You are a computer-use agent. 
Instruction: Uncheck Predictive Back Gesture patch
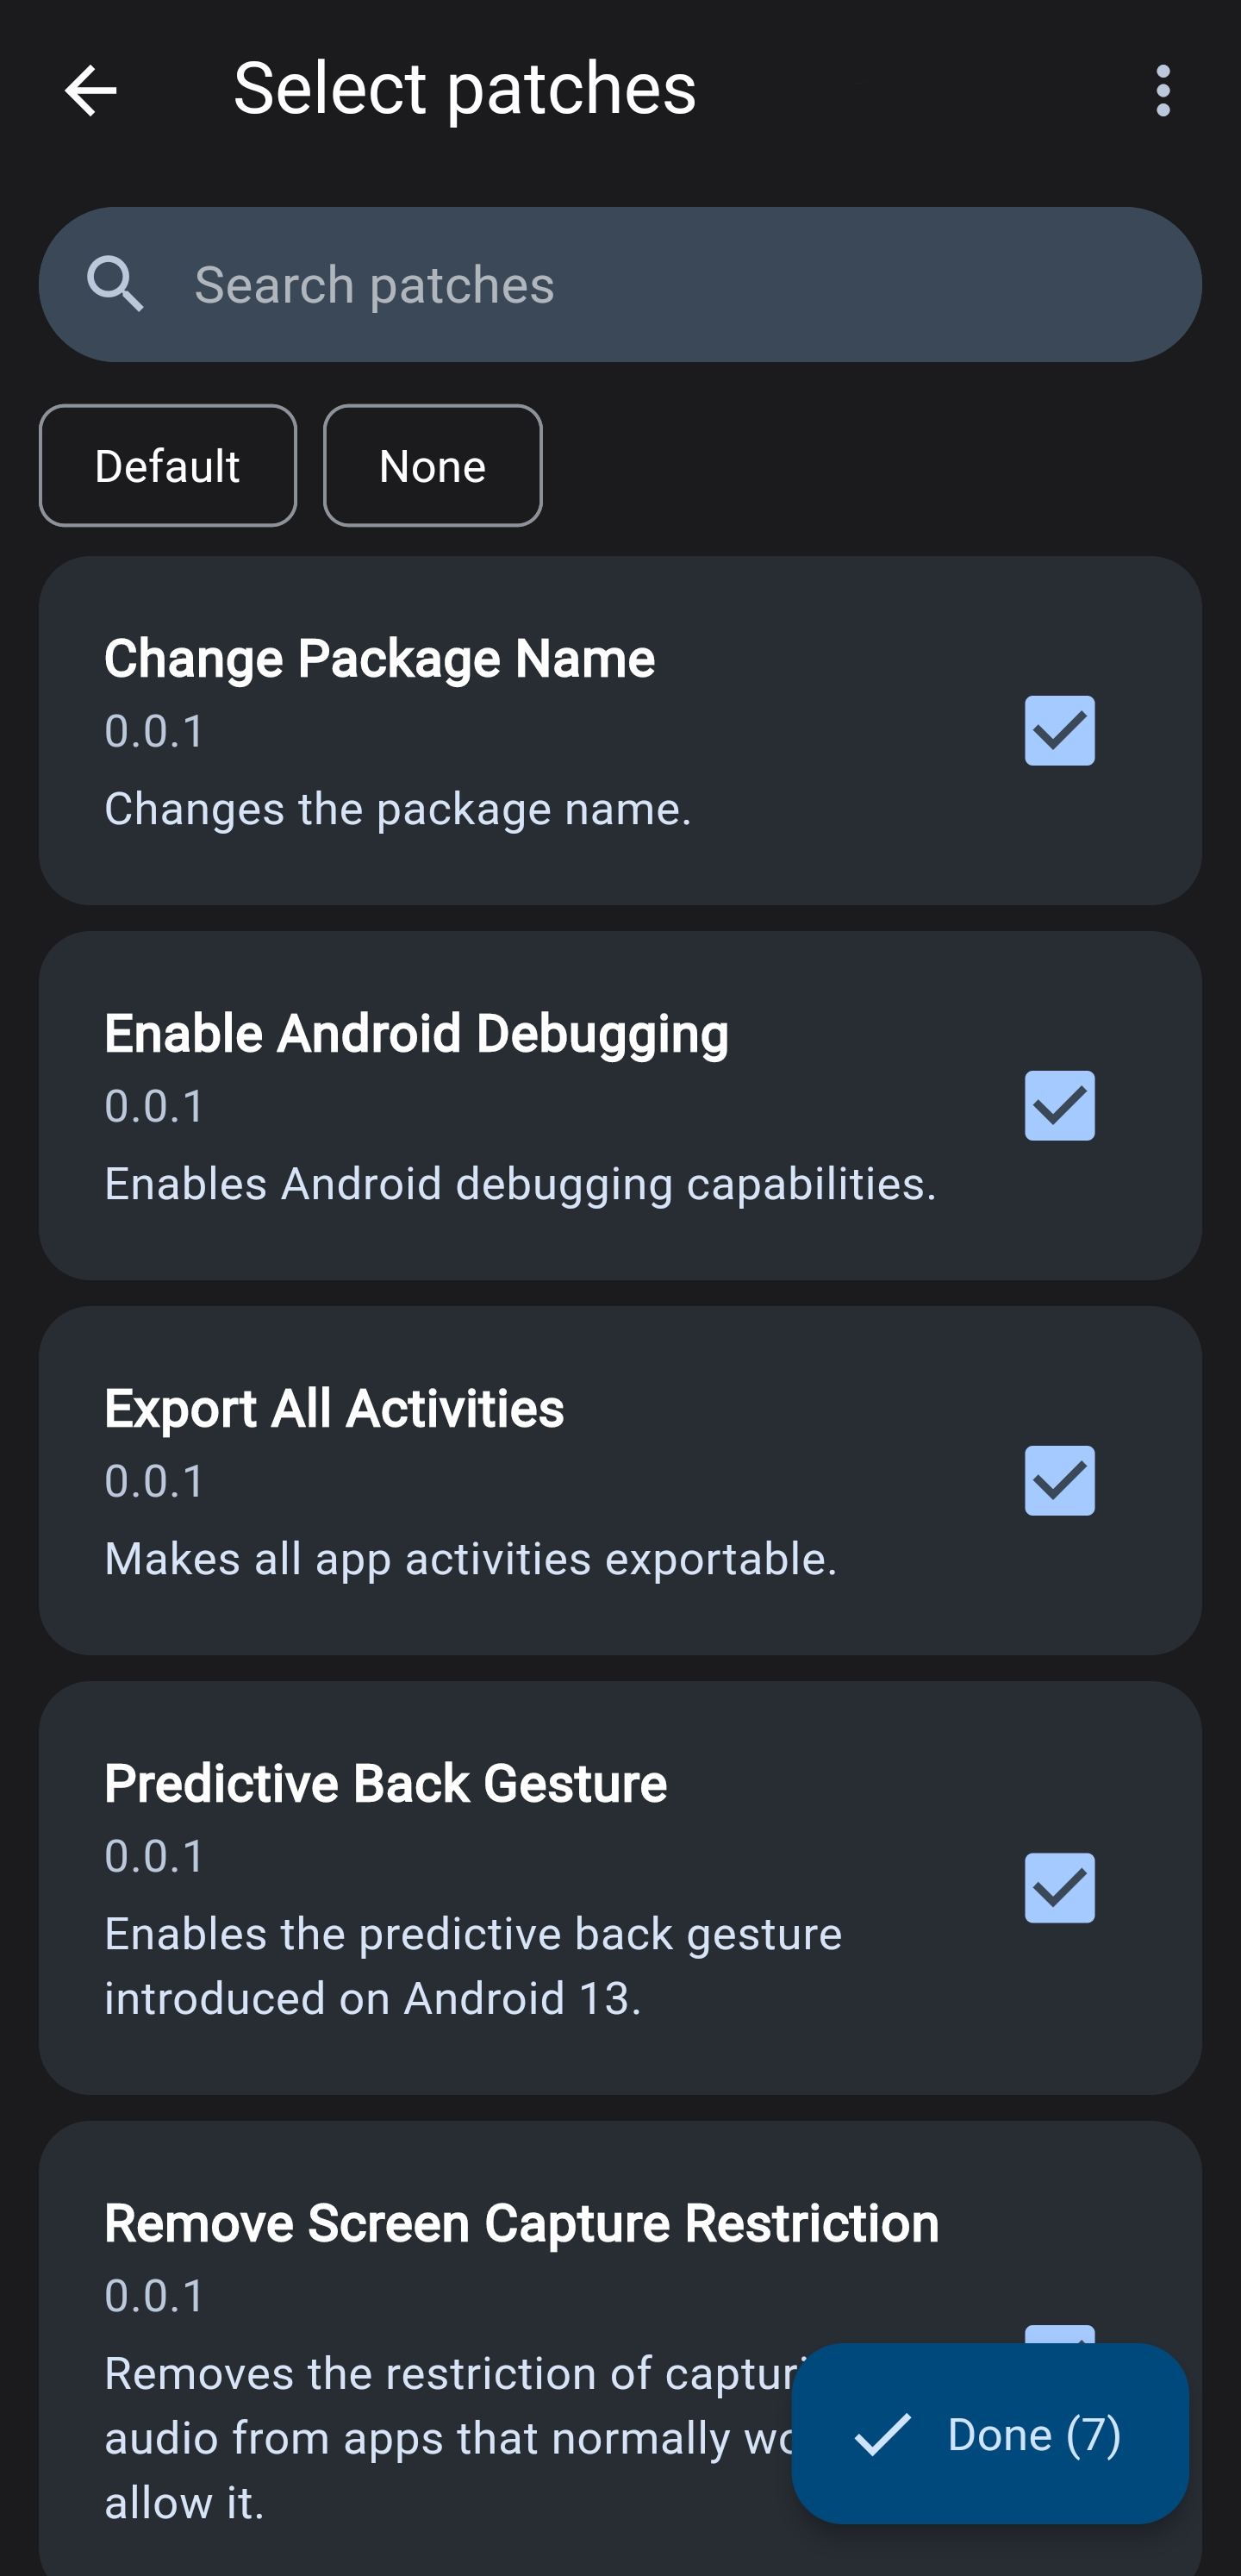[1059, 1888]
